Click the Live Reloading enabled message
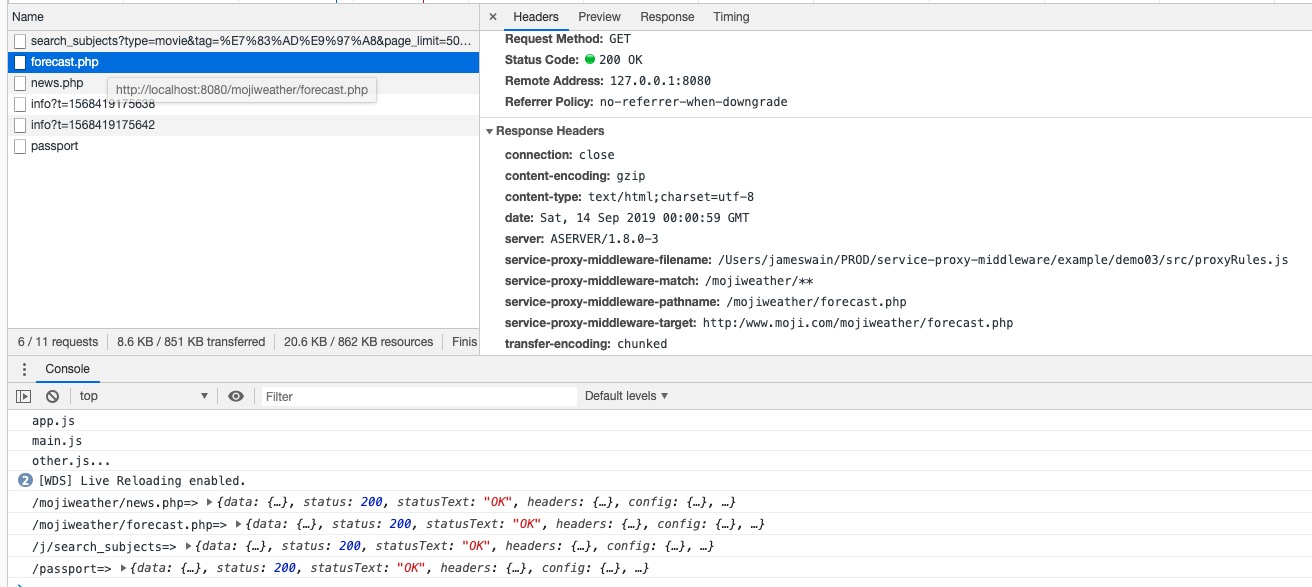 142,481
